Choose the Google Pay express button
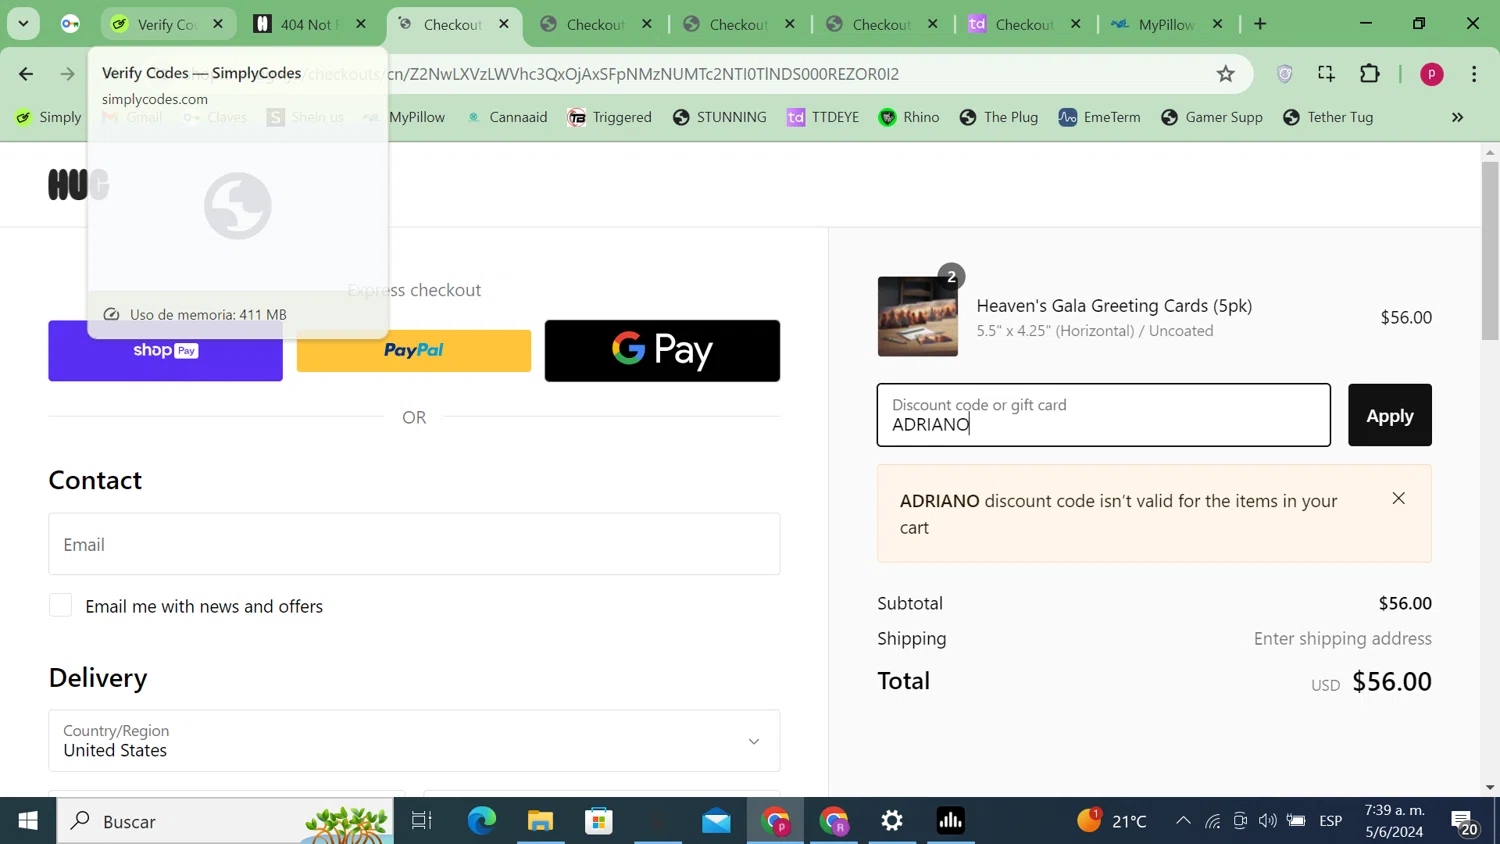This screenshot has height=844, width=1500. 662,351
